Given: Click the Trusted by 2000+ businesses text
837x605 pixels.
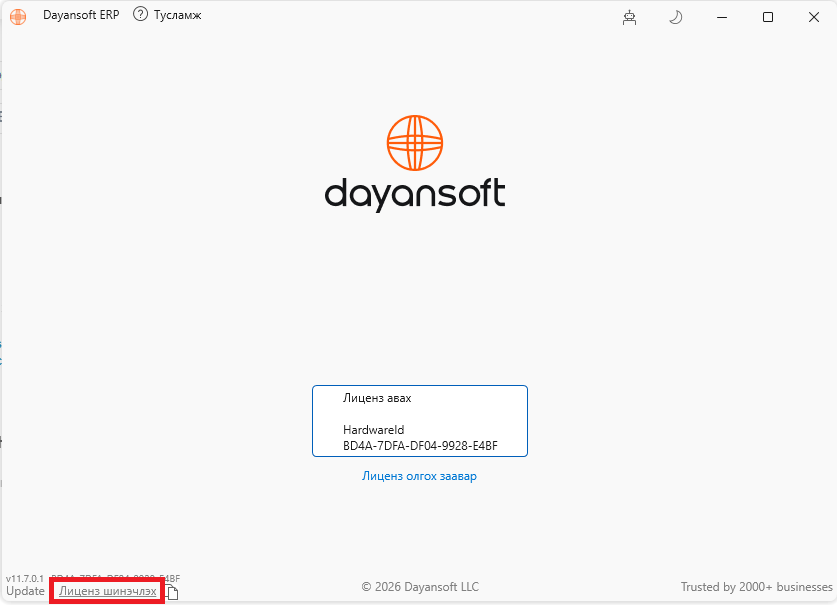Looking at the screenshot, I should coord(756,587).
